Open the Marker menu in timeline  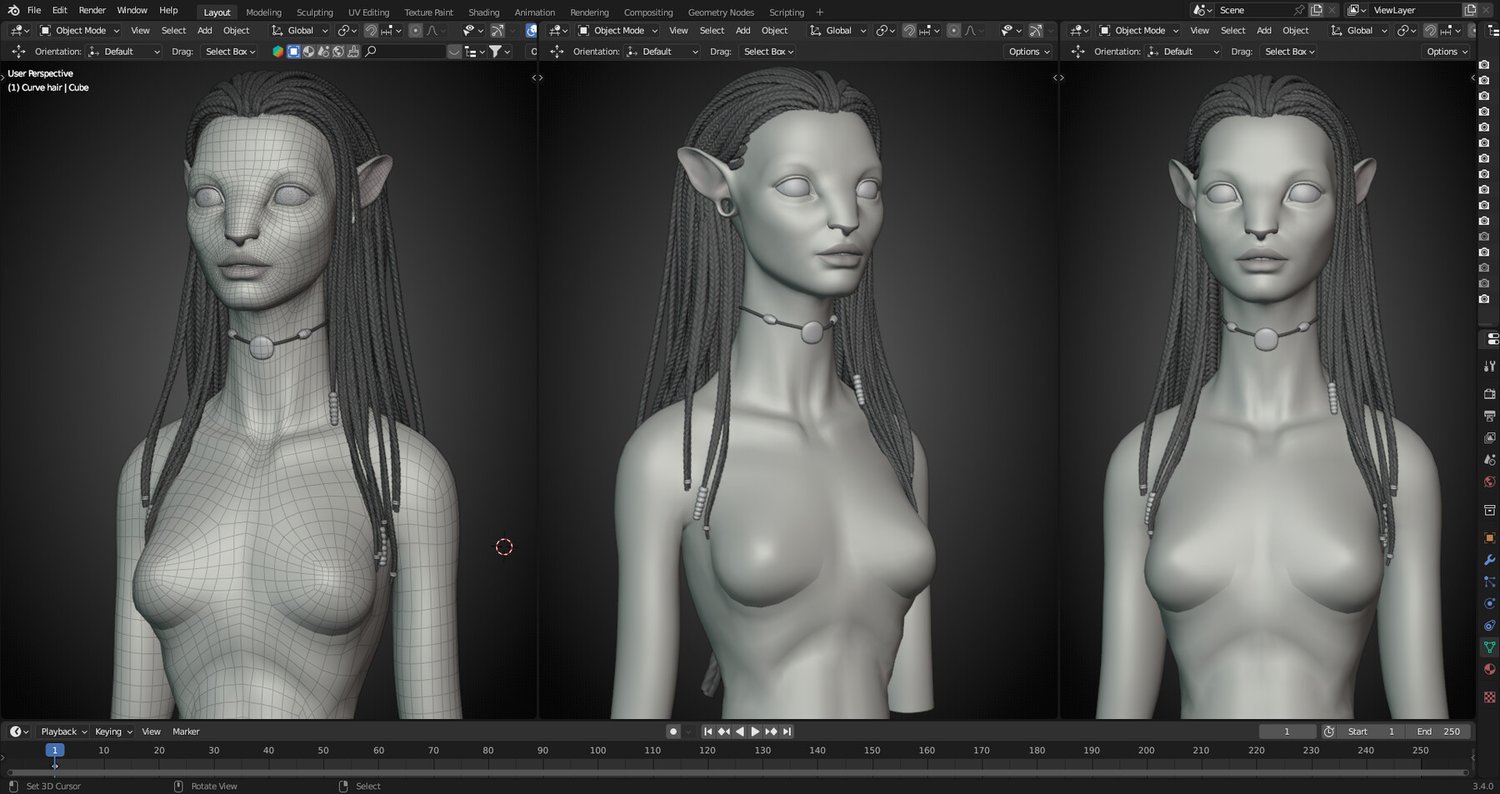(186, 731)
